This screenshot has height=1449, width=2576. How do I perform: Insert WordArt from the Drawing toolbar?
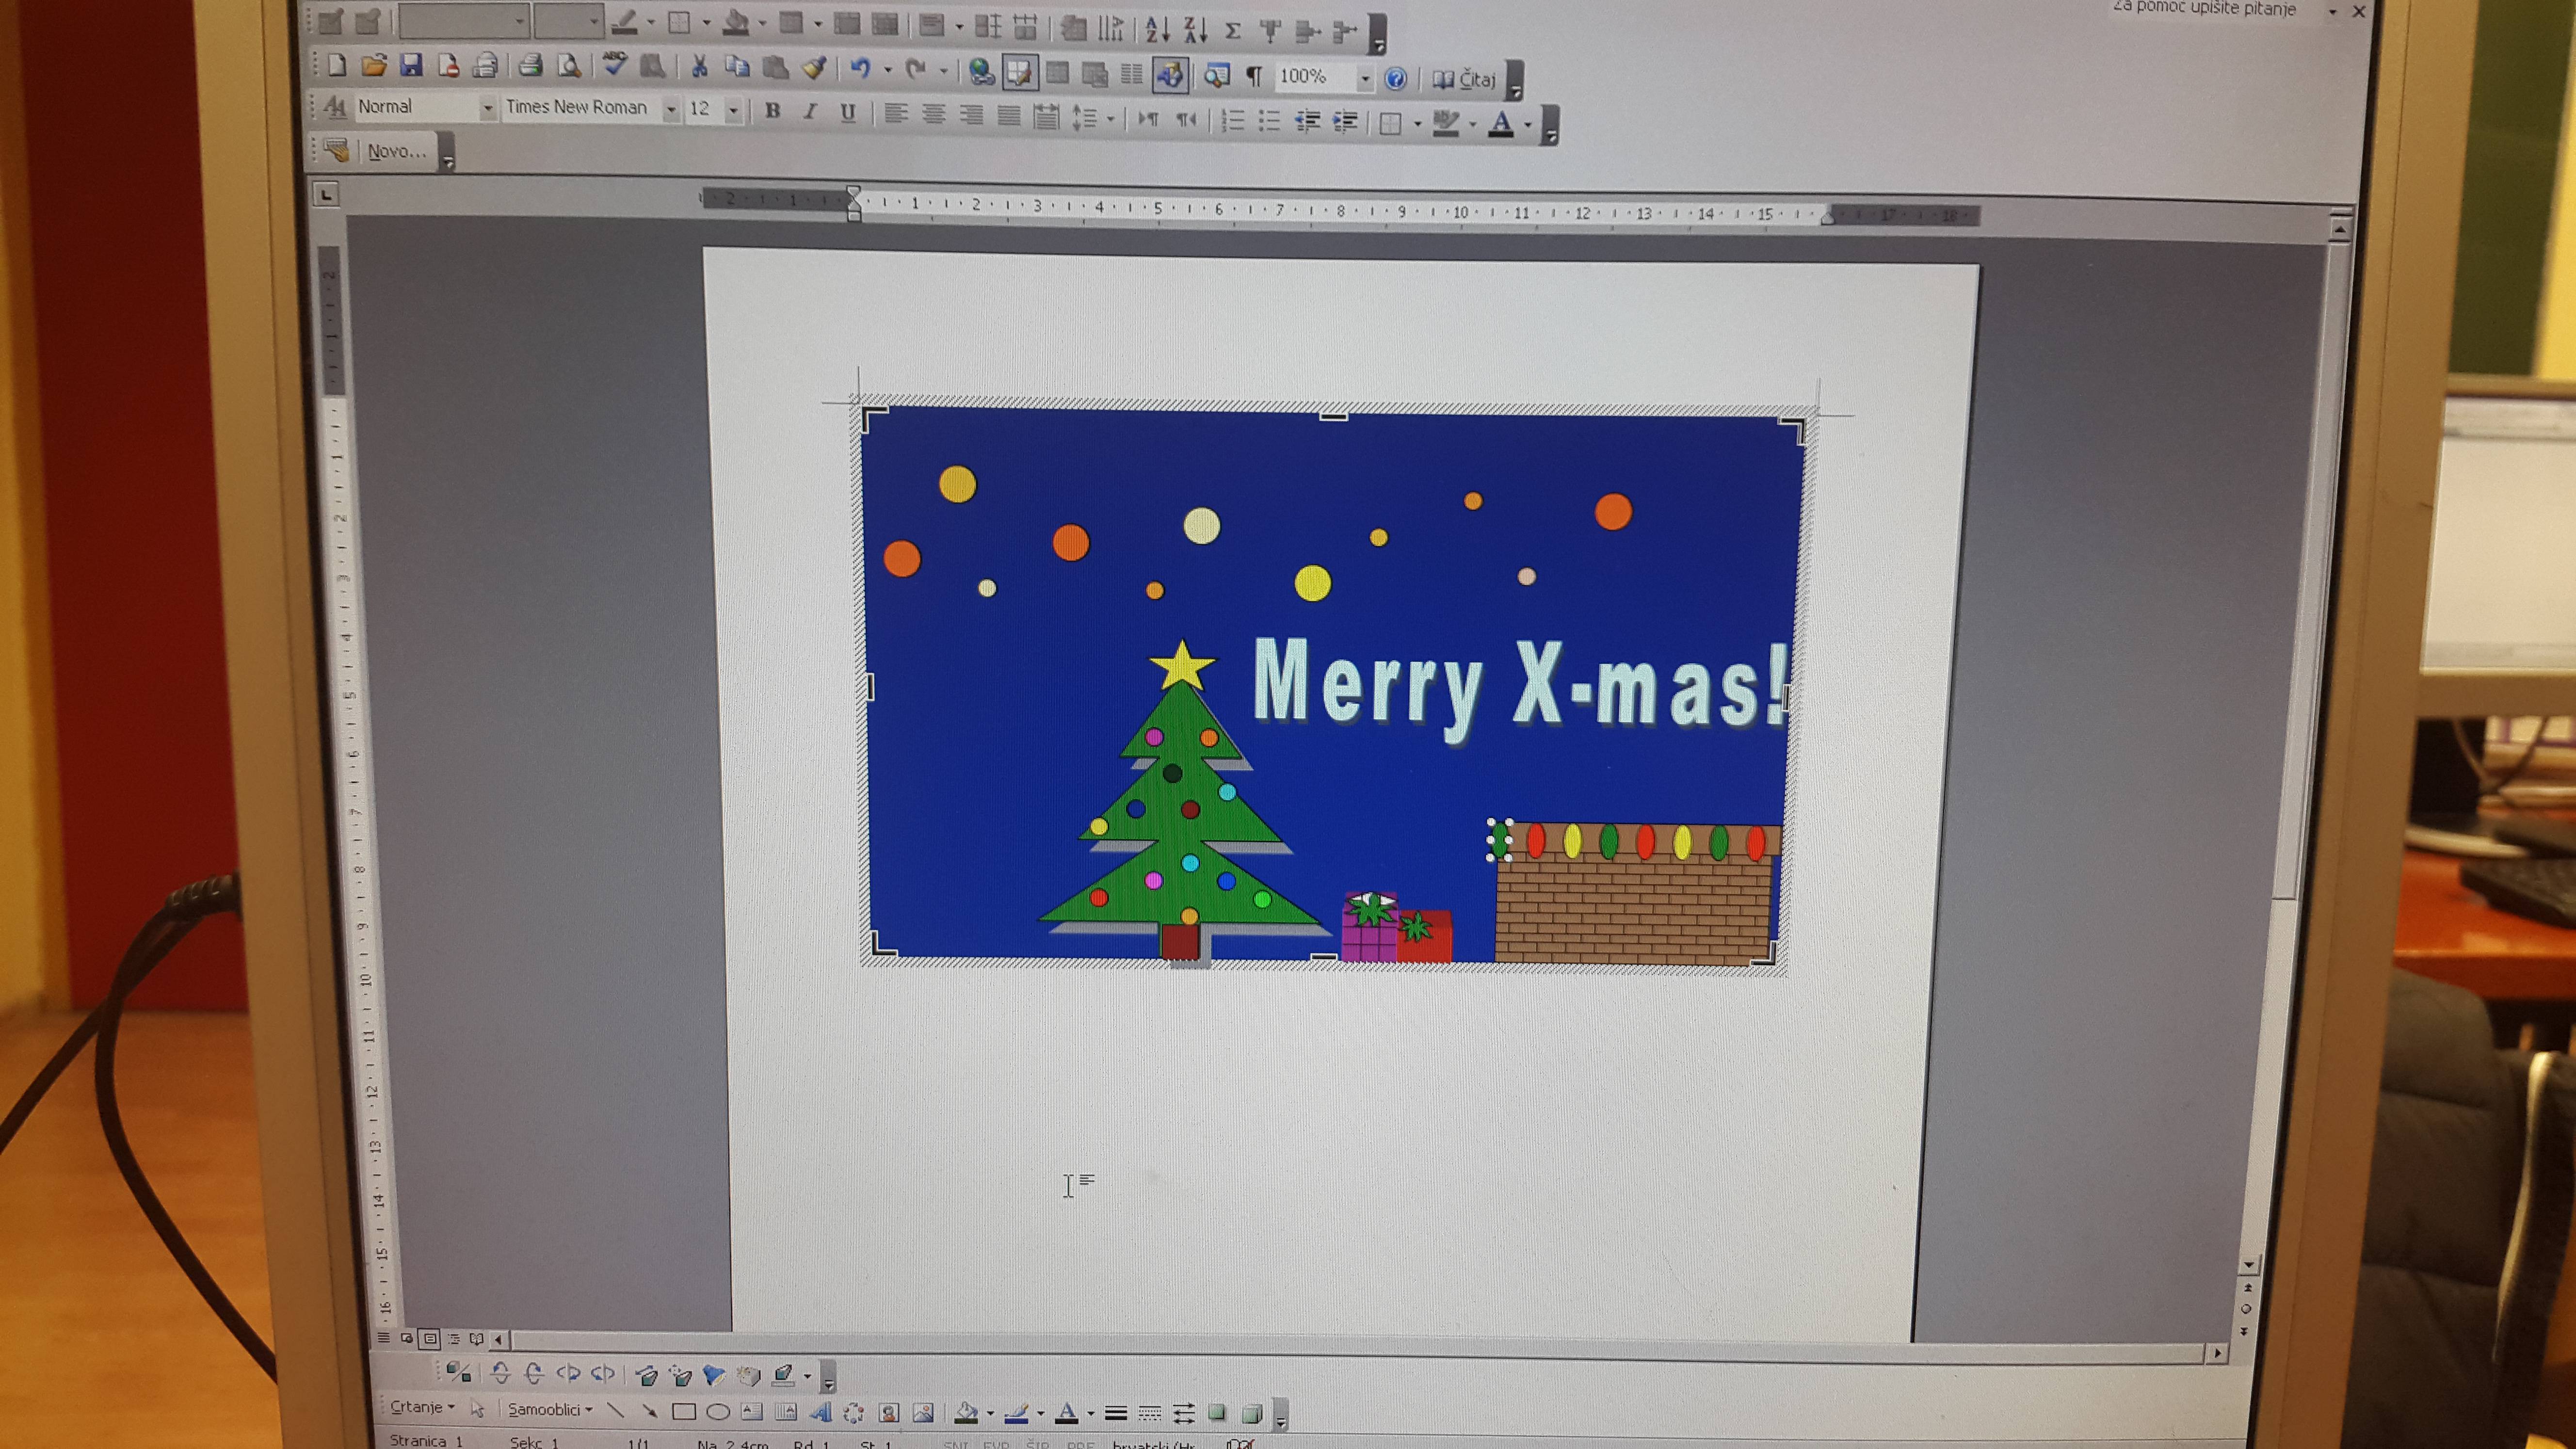[x=820, y=1413]
